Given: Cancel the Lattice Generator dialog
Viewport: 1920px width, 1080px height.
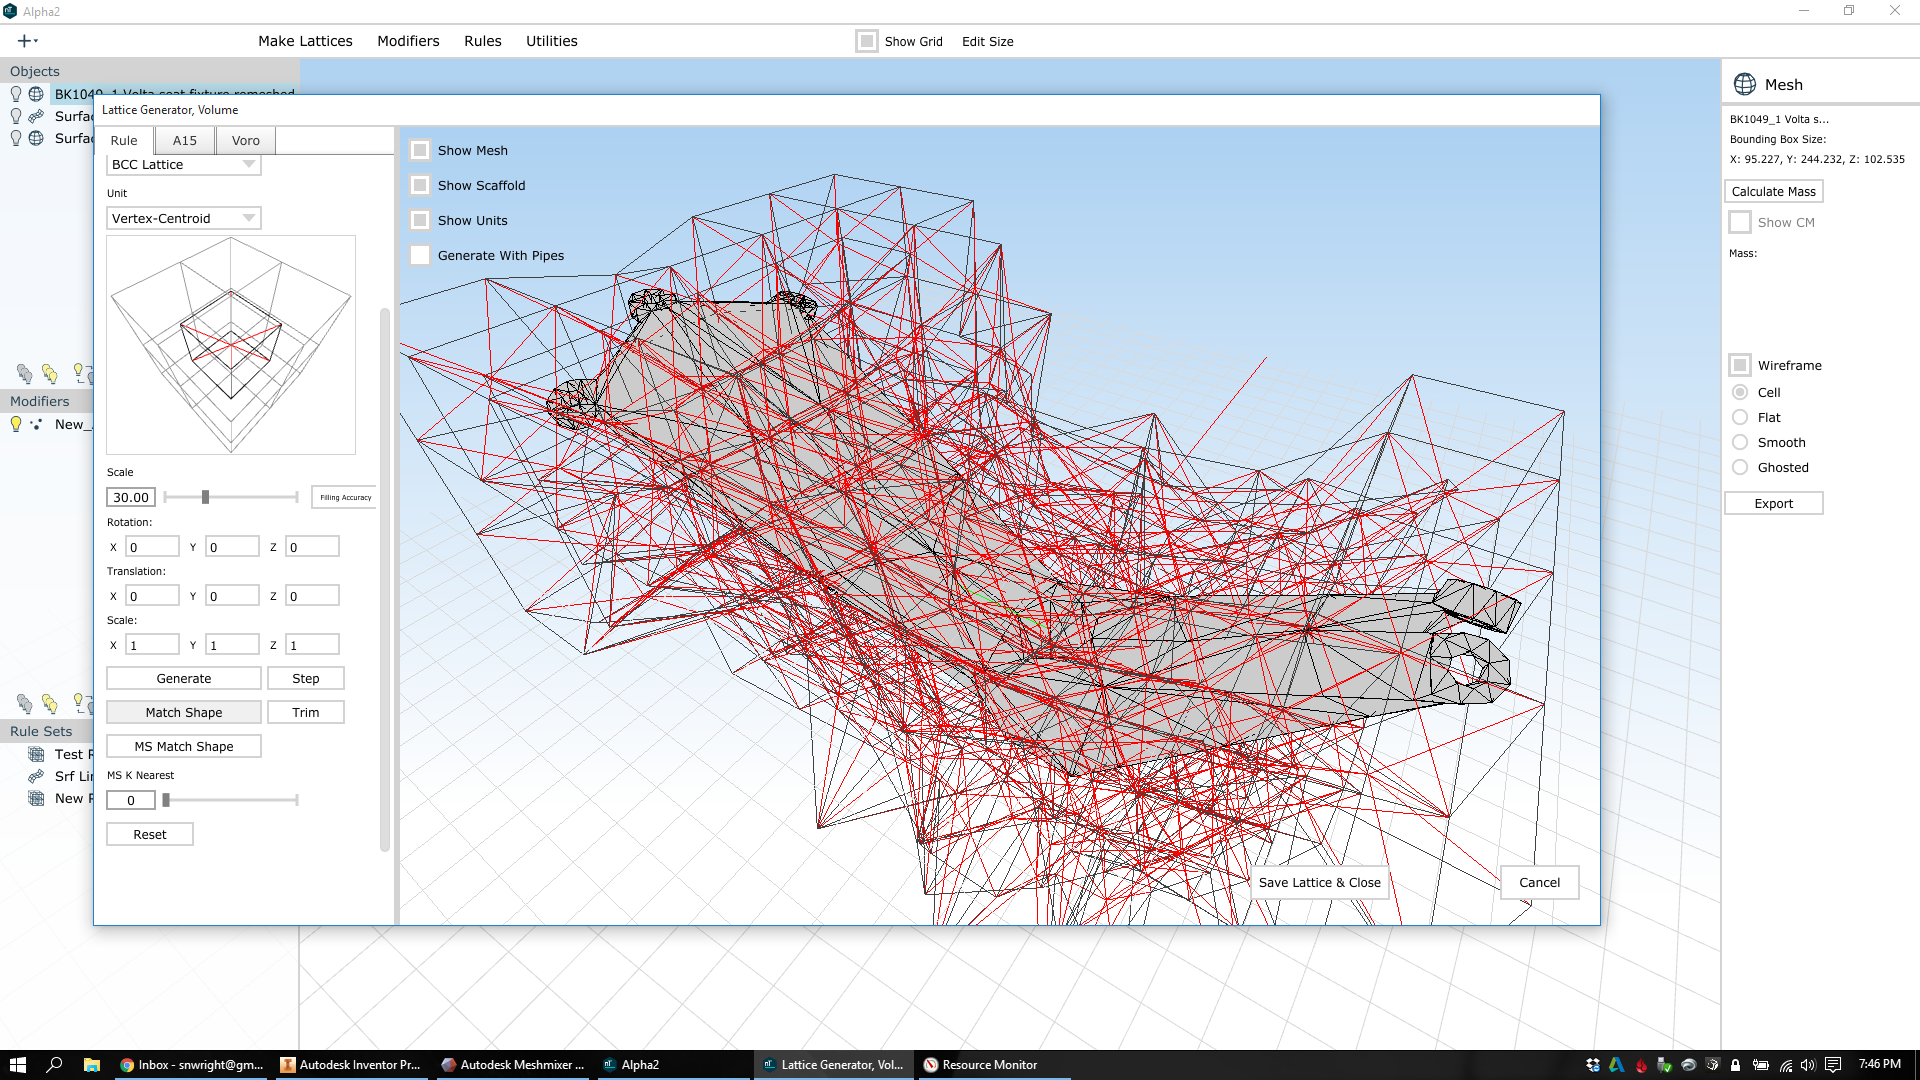Looking at the screenshot, I should (1539, 882).
